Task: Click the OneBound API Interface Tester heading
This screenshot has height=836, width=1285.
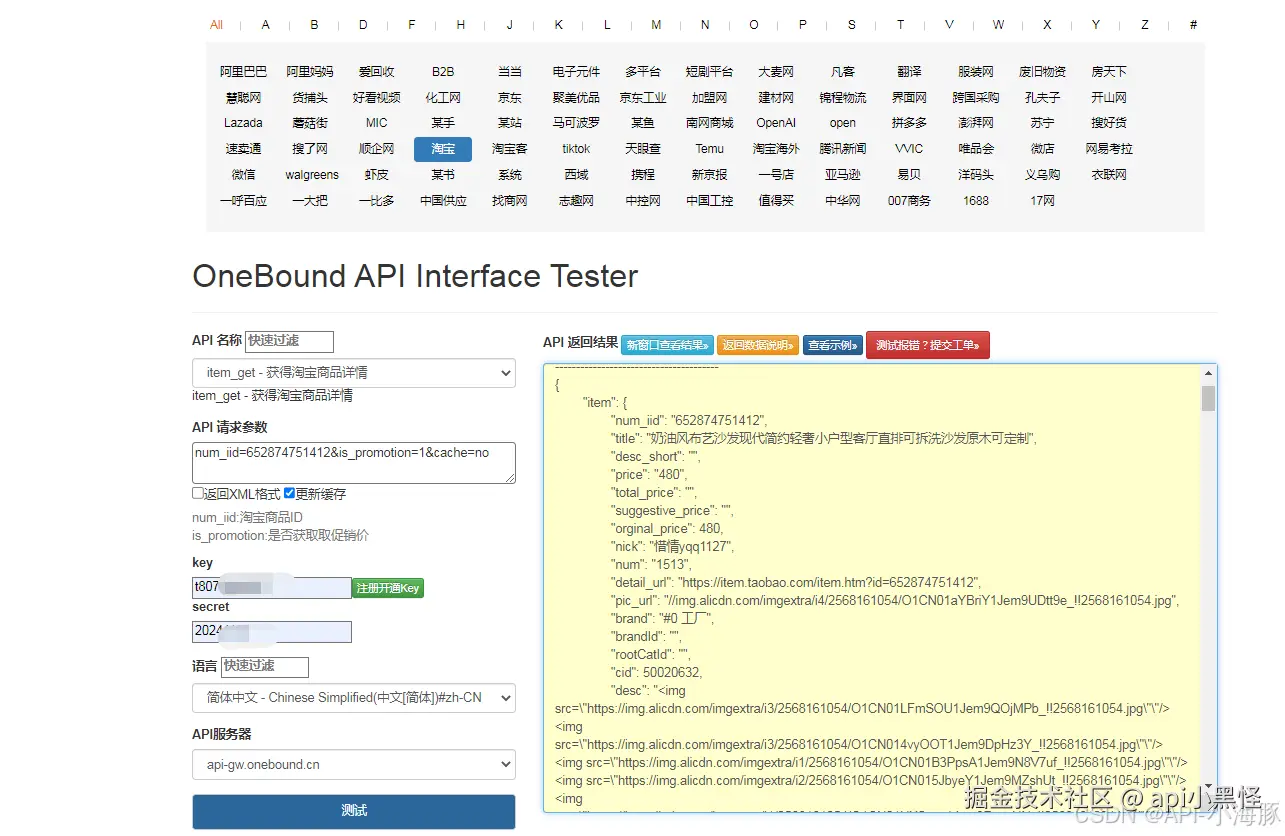Action: (x=415, y=276)
